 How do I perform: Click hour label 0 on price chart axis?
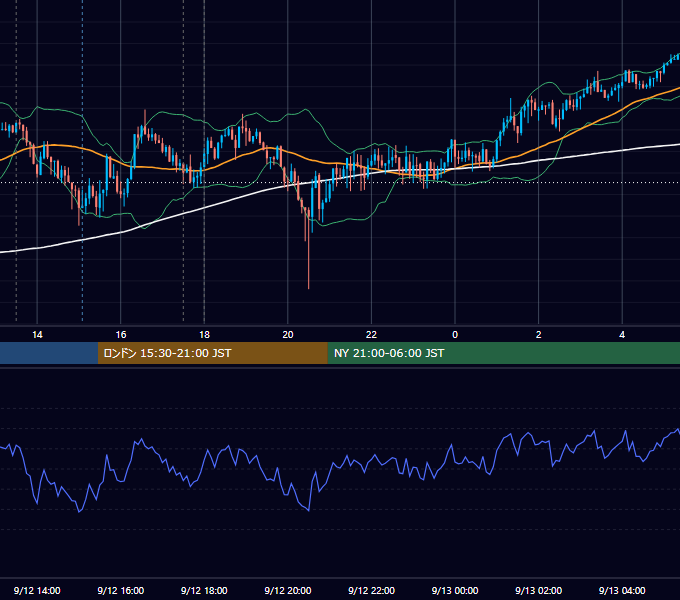[x=455, y=335]
